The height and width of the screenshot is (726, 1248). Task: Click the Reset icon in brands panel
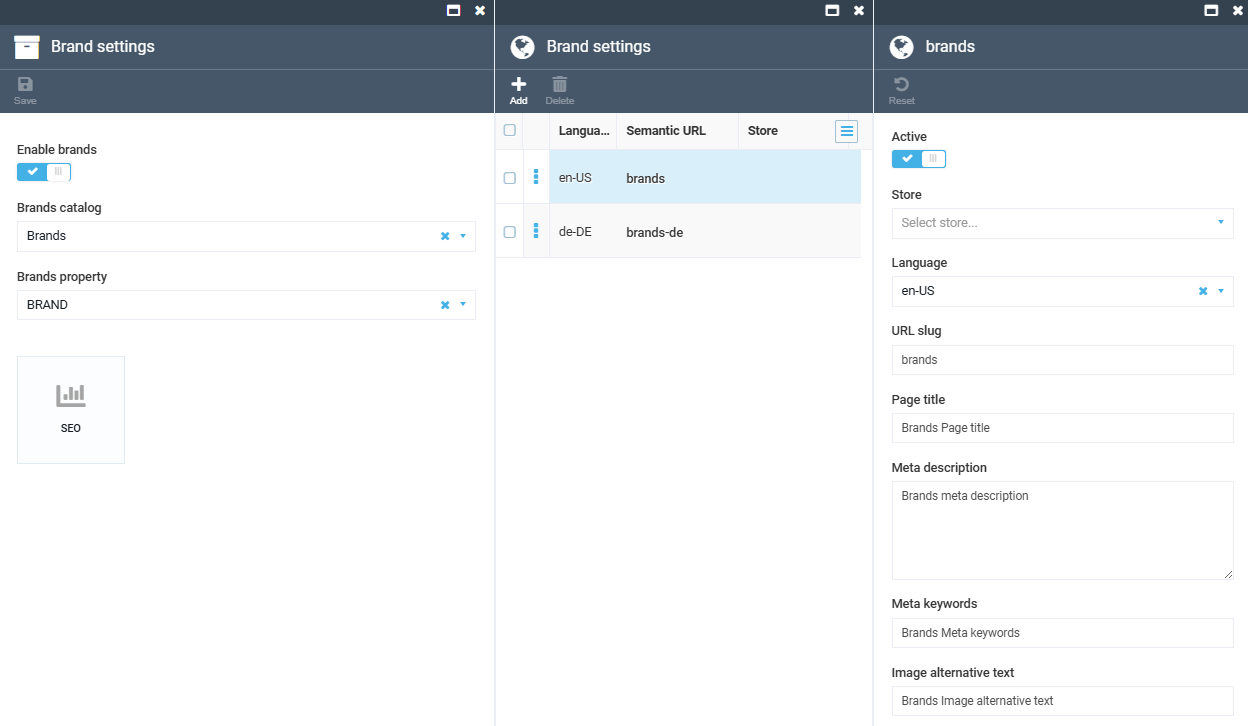pos(901,86)
